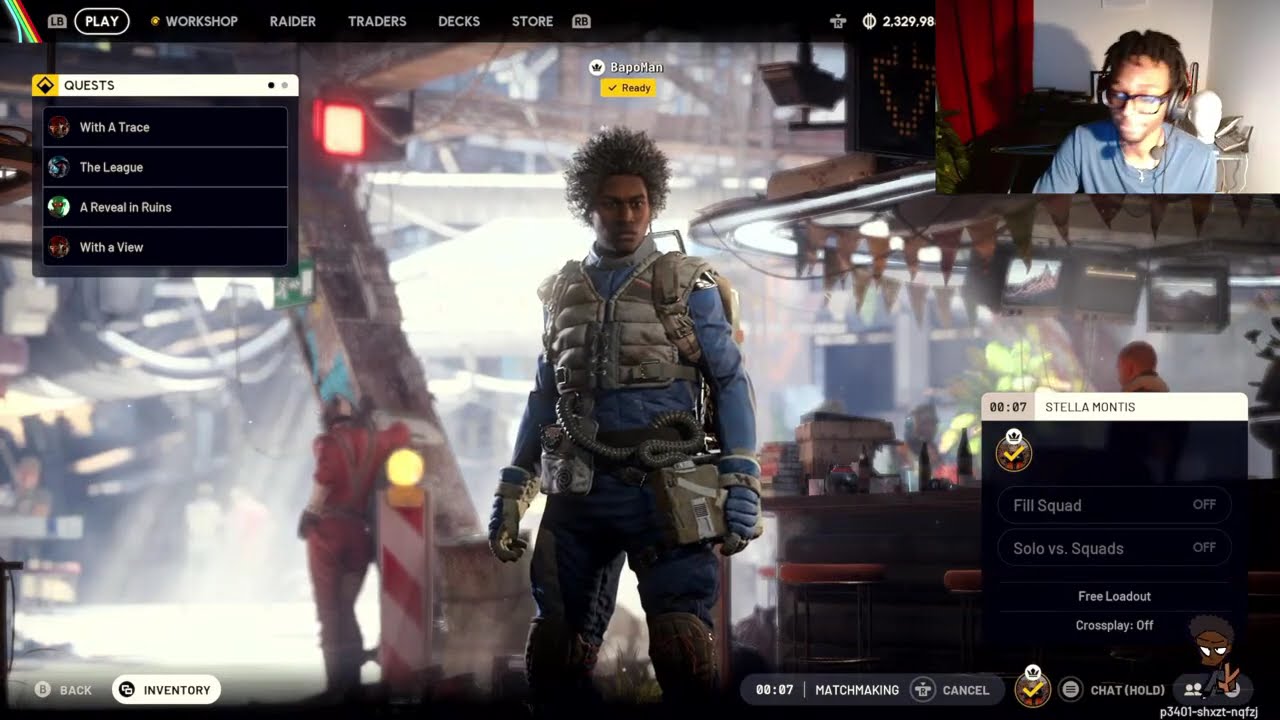Image resolution: width=1280 pixels, height=720 pixels.
Task: Click the yellow Ready status badge
Action: 628,88
